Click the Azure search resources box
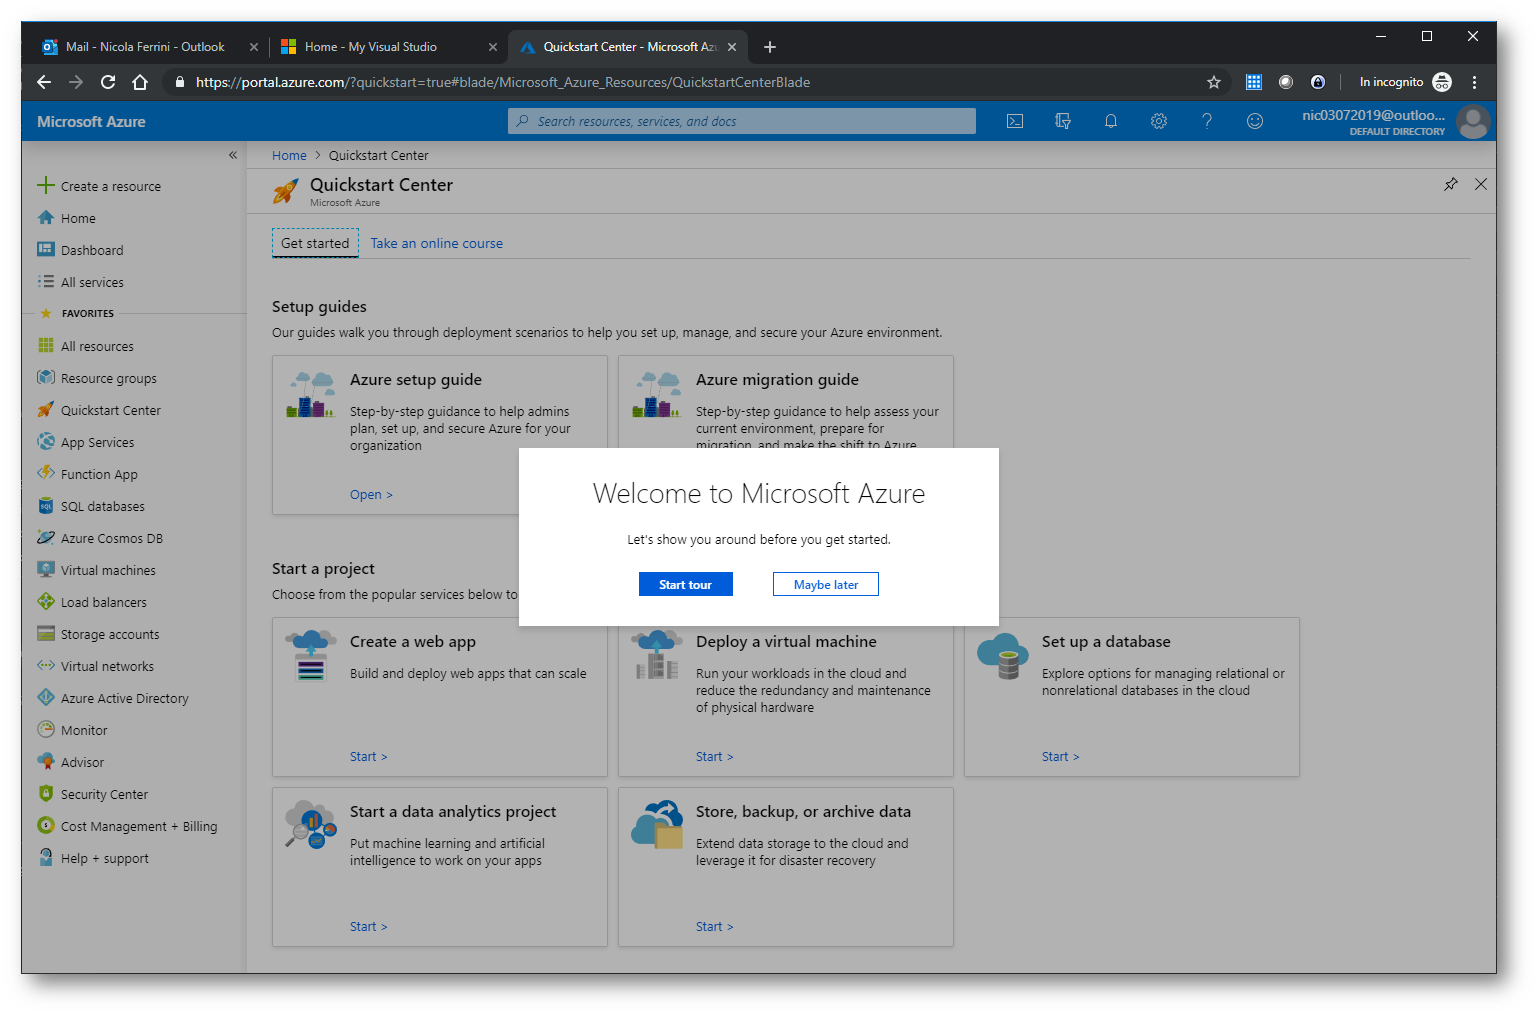This screenshot has height=1016, width=1539. coord(742,121)
